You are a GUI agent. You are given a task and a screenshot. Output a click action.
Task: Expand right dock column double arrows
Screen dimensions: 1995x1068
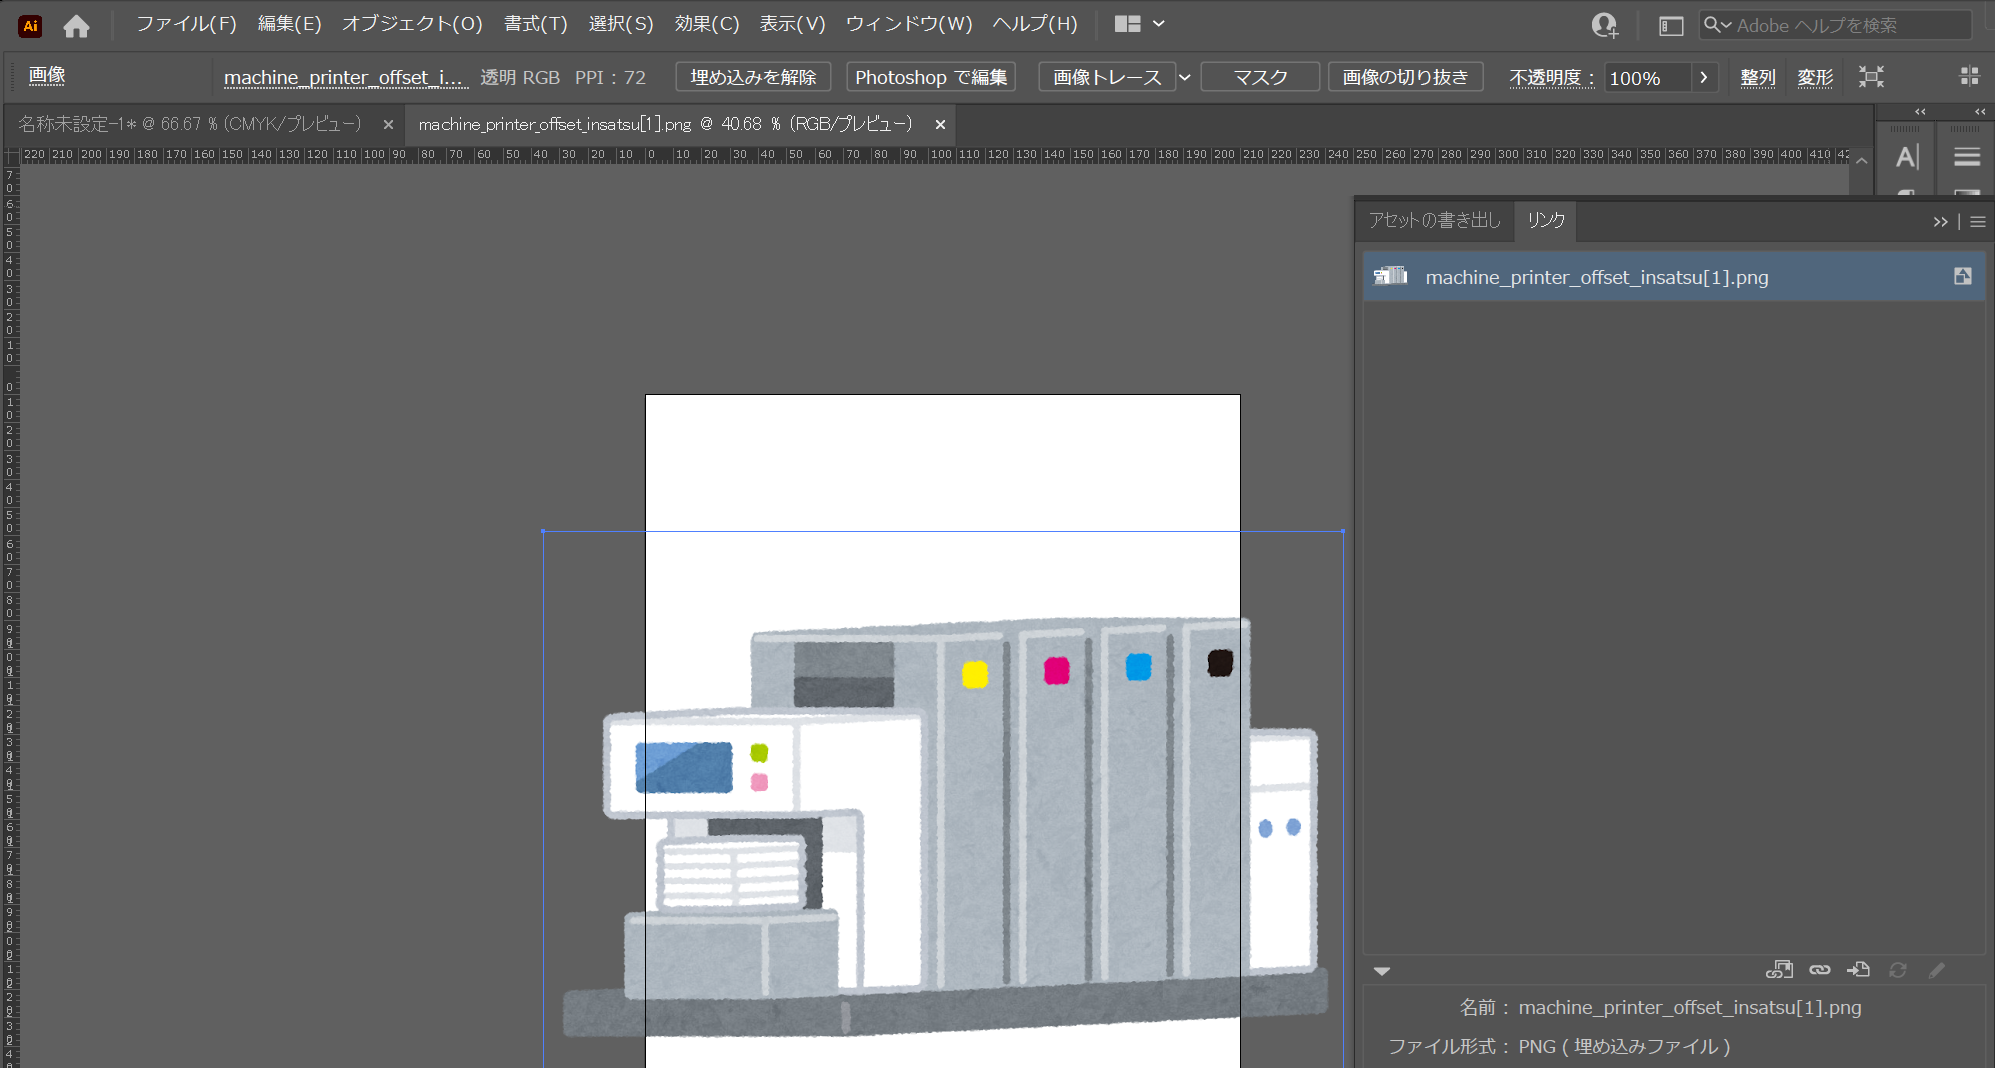(1980, 112)
